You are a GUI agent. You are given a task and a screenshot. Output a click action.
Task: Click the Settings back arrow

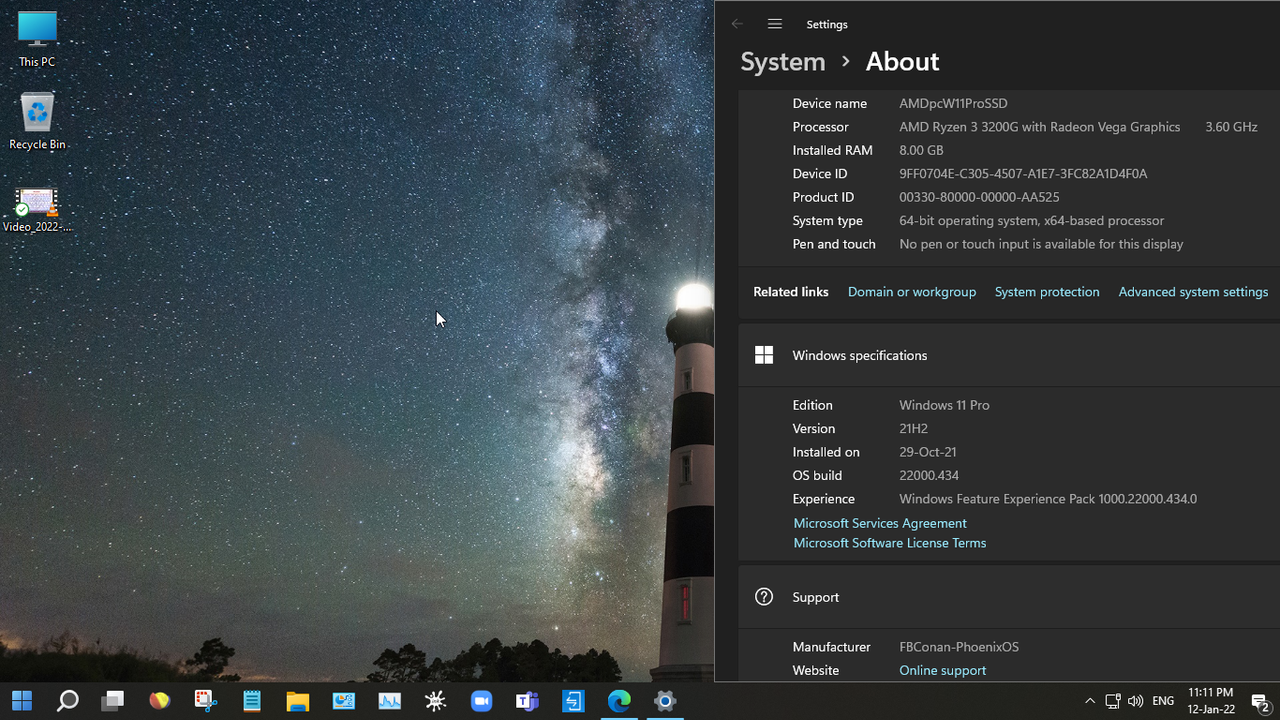[x=737, y=24]
